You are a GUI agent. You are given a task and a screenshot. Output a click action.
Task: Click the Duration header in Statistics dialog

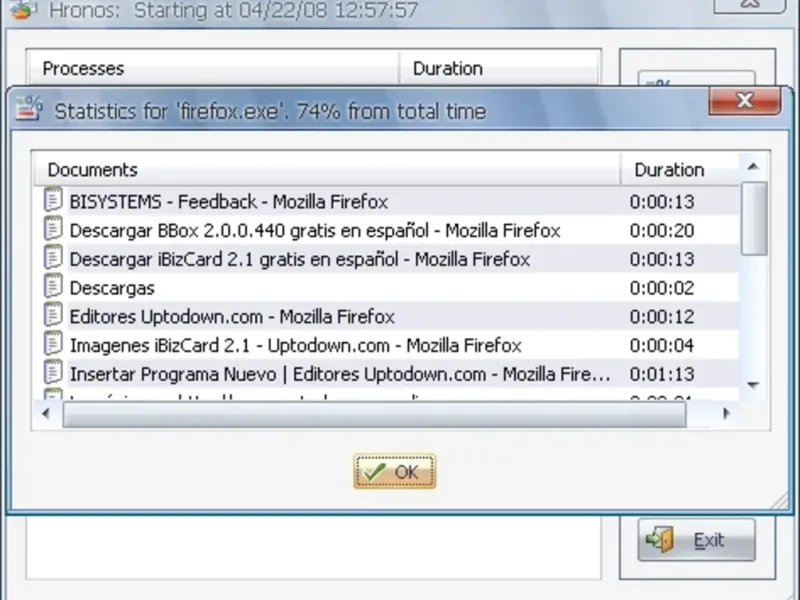click(680, 169)
